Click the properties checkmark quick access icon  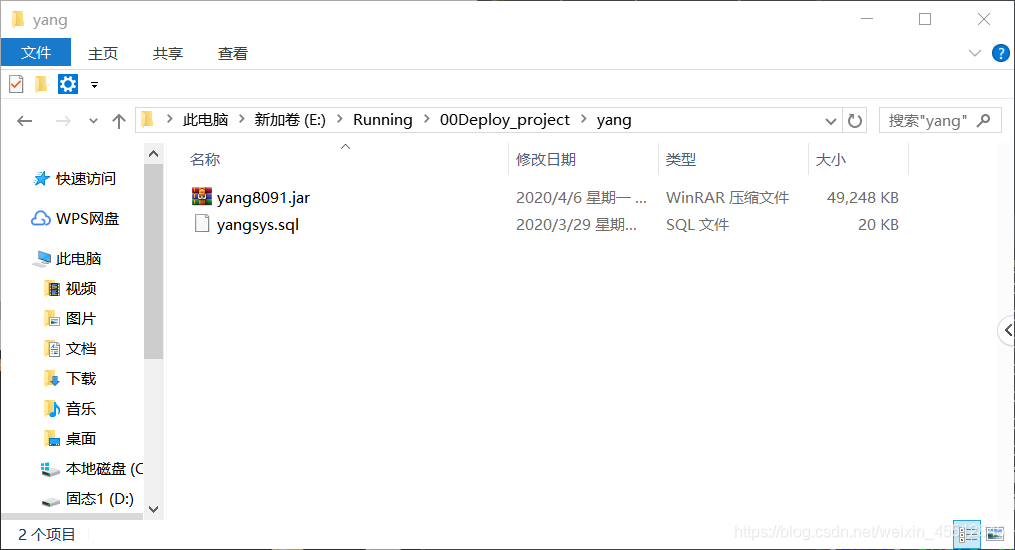tap(16, 84)
